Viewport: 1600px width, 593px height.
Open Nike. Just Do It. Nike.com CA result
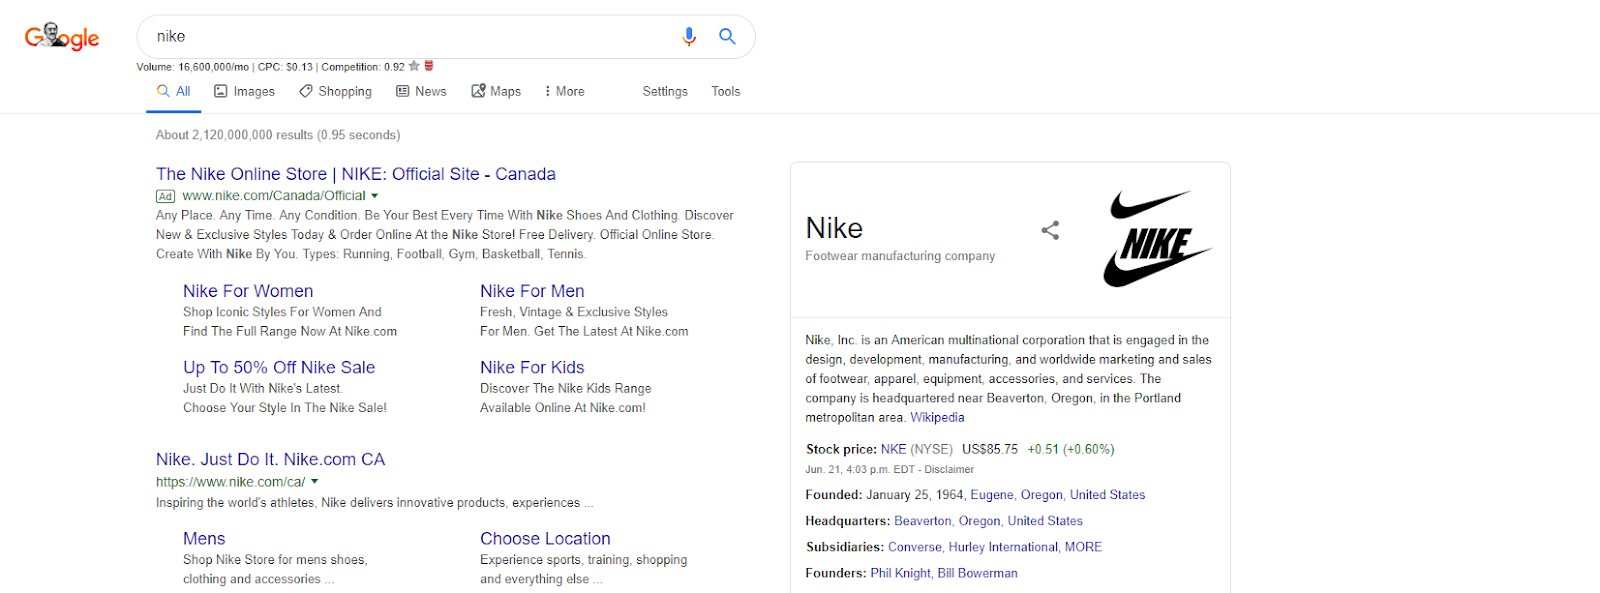[x=270, y=459]
